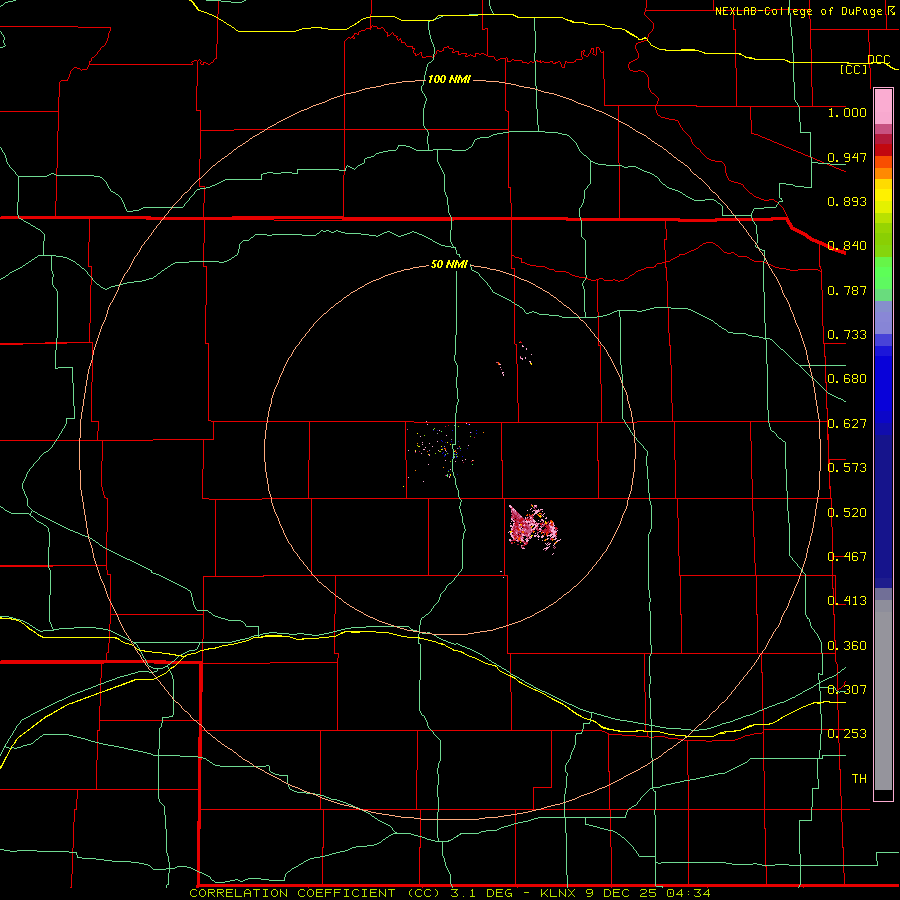The width and height of the screenshot is (900, 900).
Task: Click the 0.360 scale value
Action: point(847,646)
